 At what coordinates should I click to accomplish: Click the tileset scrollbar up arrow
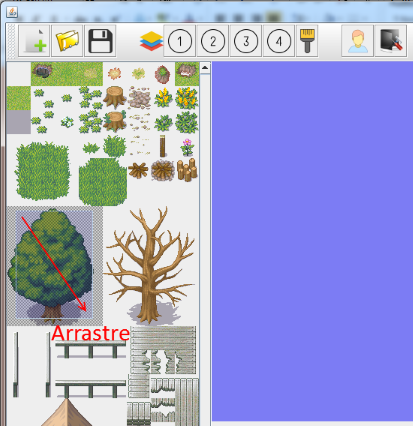(x=205, y=68)
